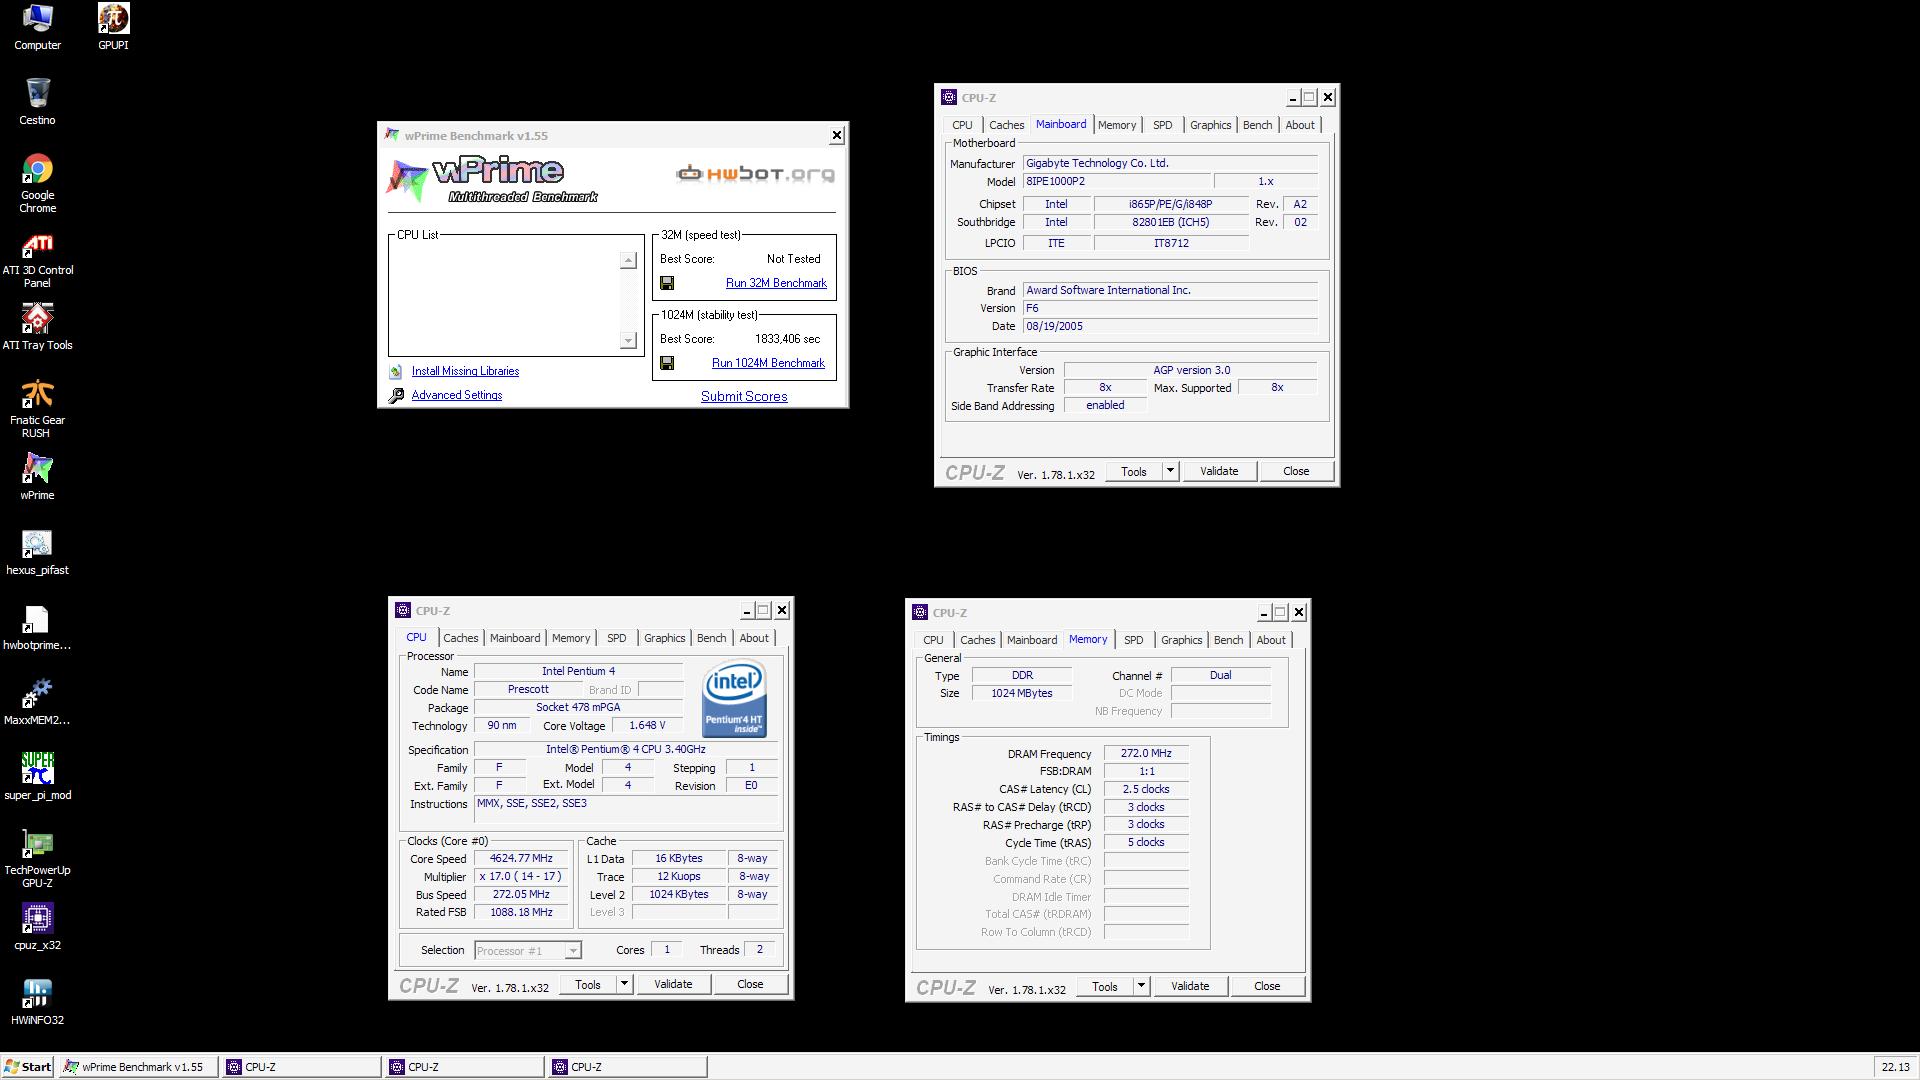Click Close button in Memory CPU-Z window

[1267, 986]
